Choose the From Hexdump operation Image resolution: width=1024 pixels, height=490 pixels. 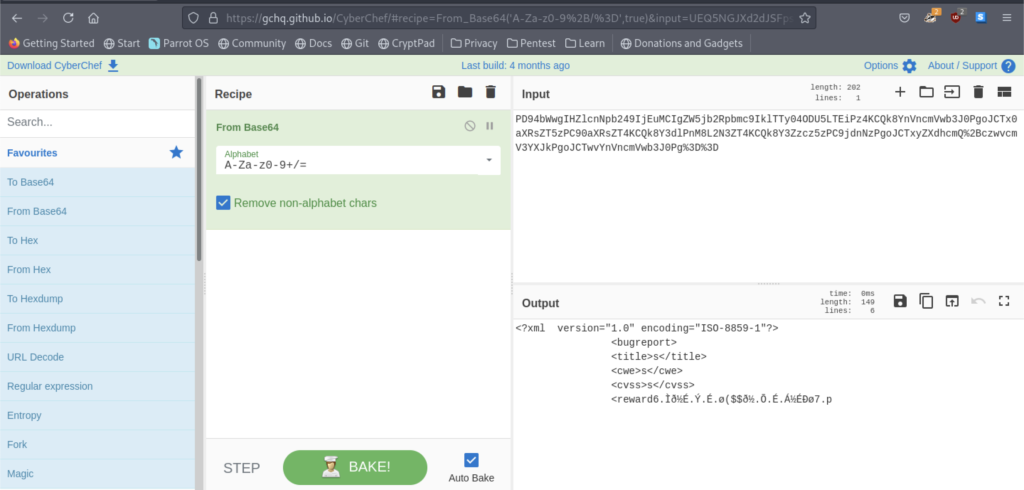(x=41, y=328)
